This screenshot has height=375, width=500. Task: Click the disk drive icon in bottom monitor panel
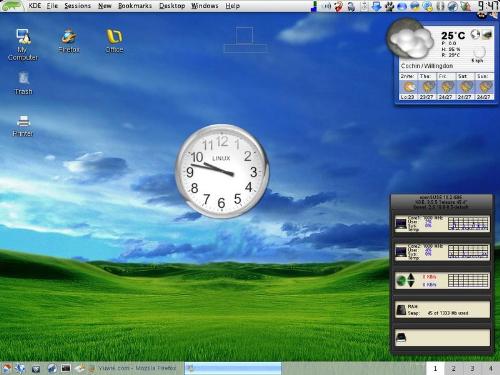tap(401, 338)
